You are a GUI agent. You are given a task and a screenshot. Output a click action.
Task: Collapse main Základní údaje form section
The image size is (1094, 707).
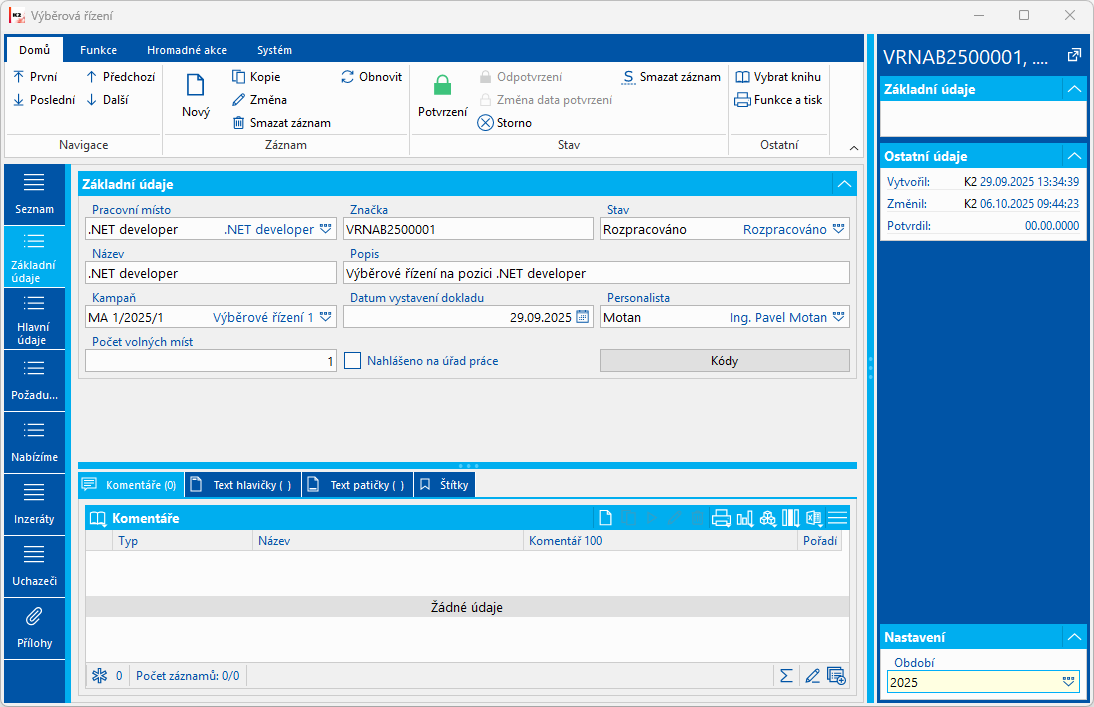pos(844,184)
